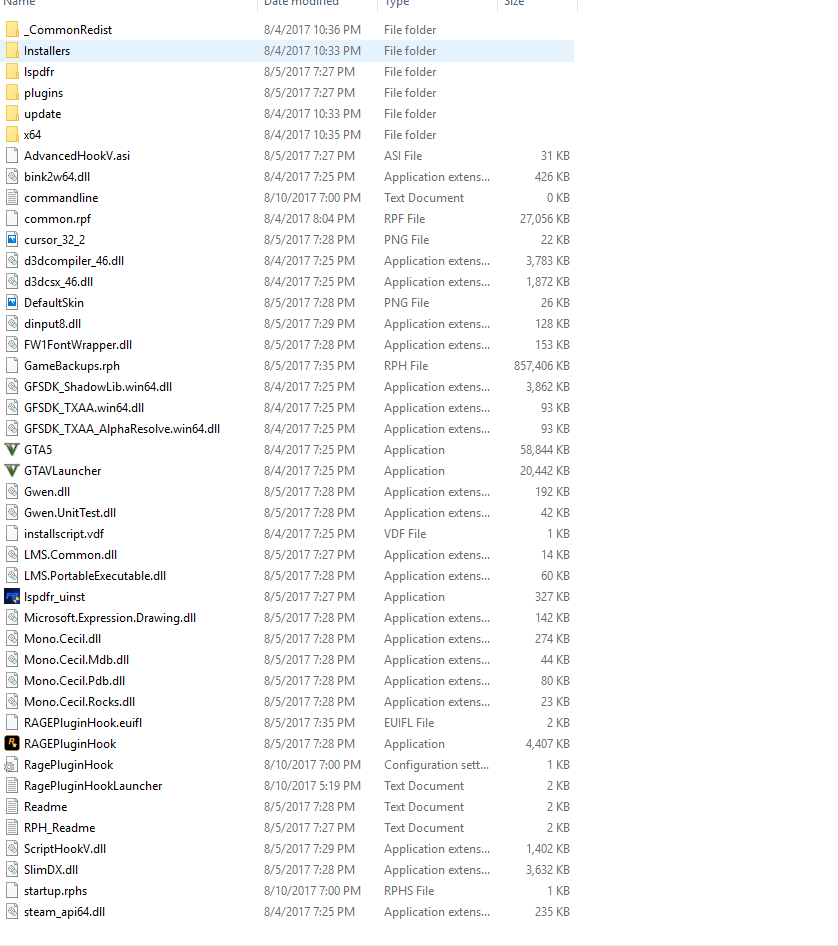838x946 pixels.
Task: Select the d3dcsx_46.dll file name
Action: tap(59, 282)
